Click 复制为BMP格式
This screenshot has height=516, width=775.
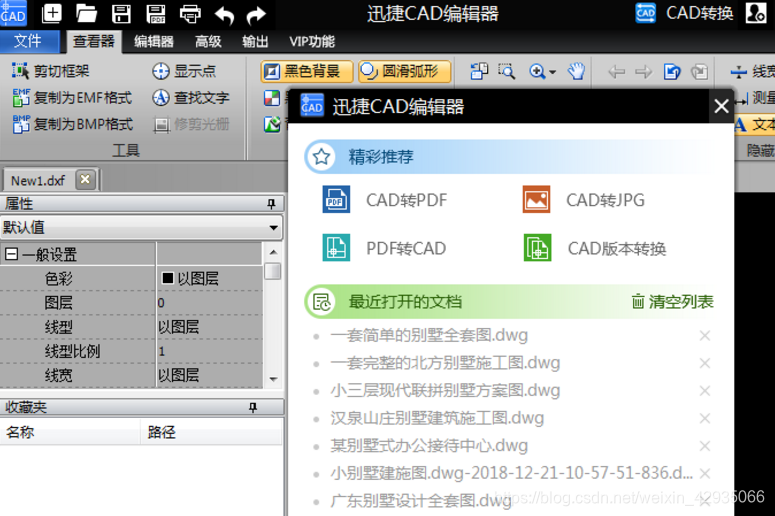tap(73, 124)
